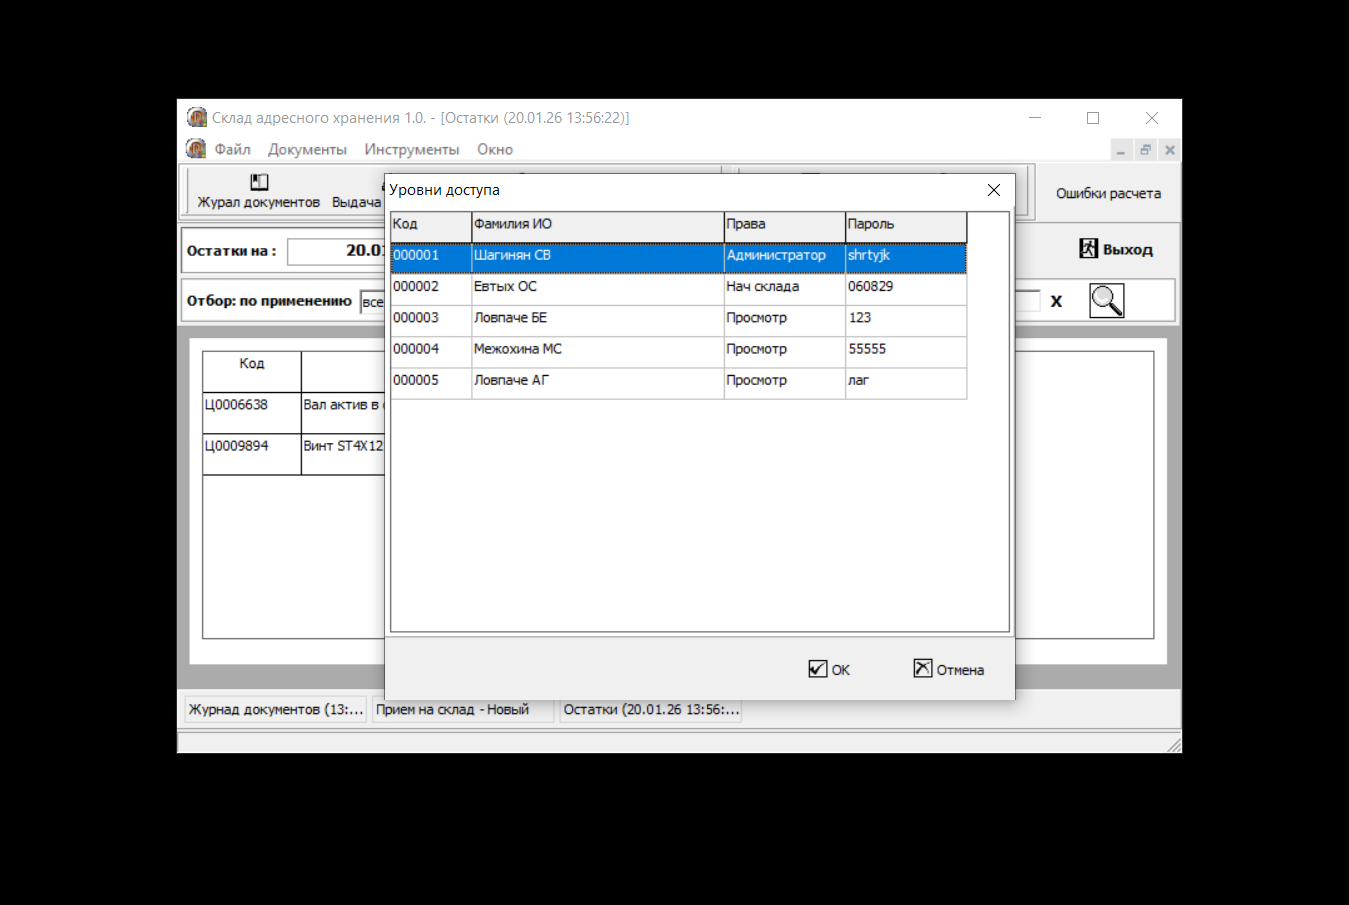Click Ц0009894 code in Остатки table
The image size is (1349, 905).
(252, 454)
